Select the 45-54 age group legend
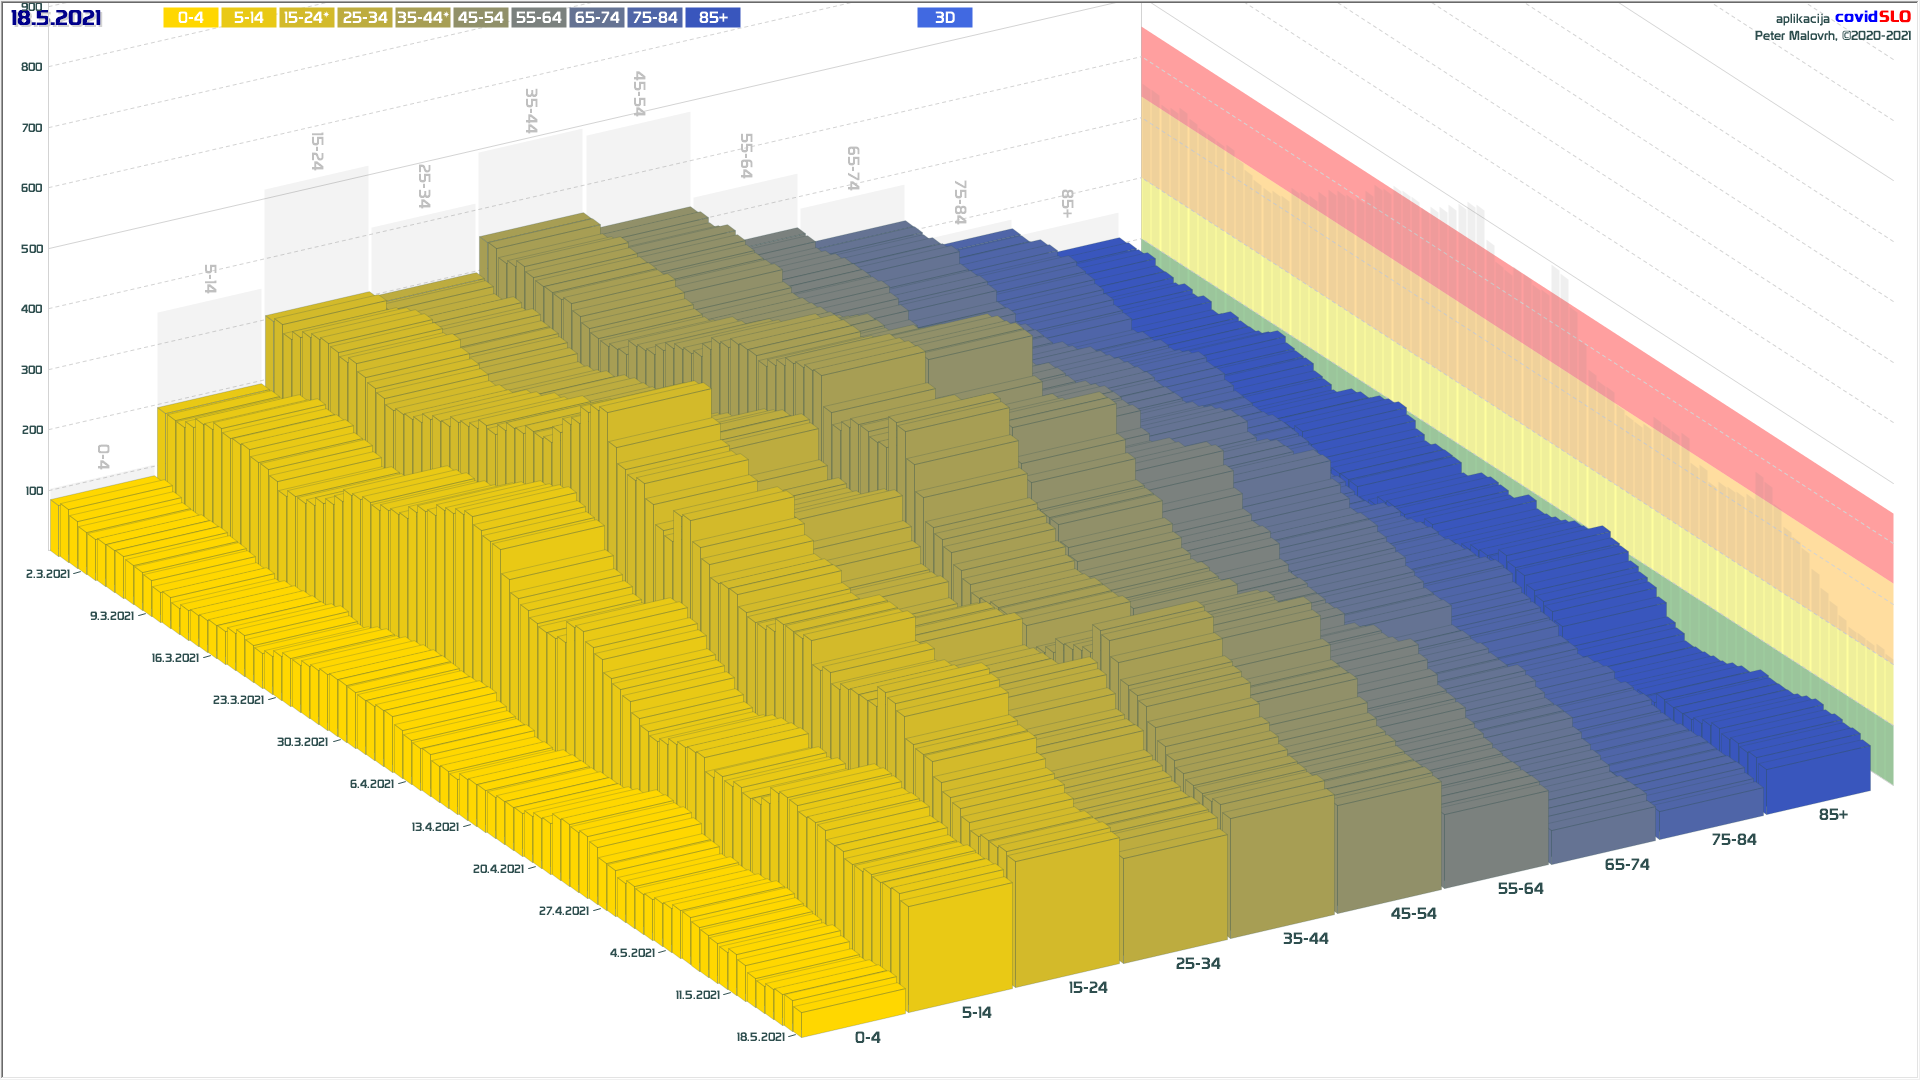Viewport: 1920px width, 1080px height. click(480, 18)
